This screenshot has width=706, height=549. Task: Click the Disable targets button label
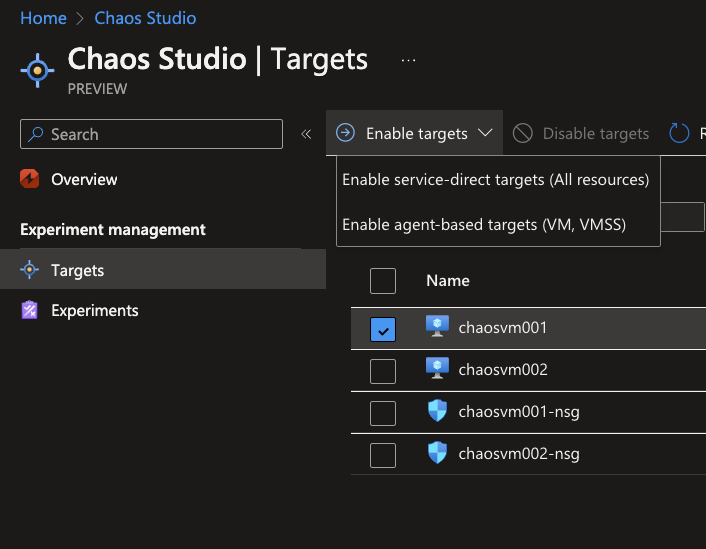(x=596, y=133)
